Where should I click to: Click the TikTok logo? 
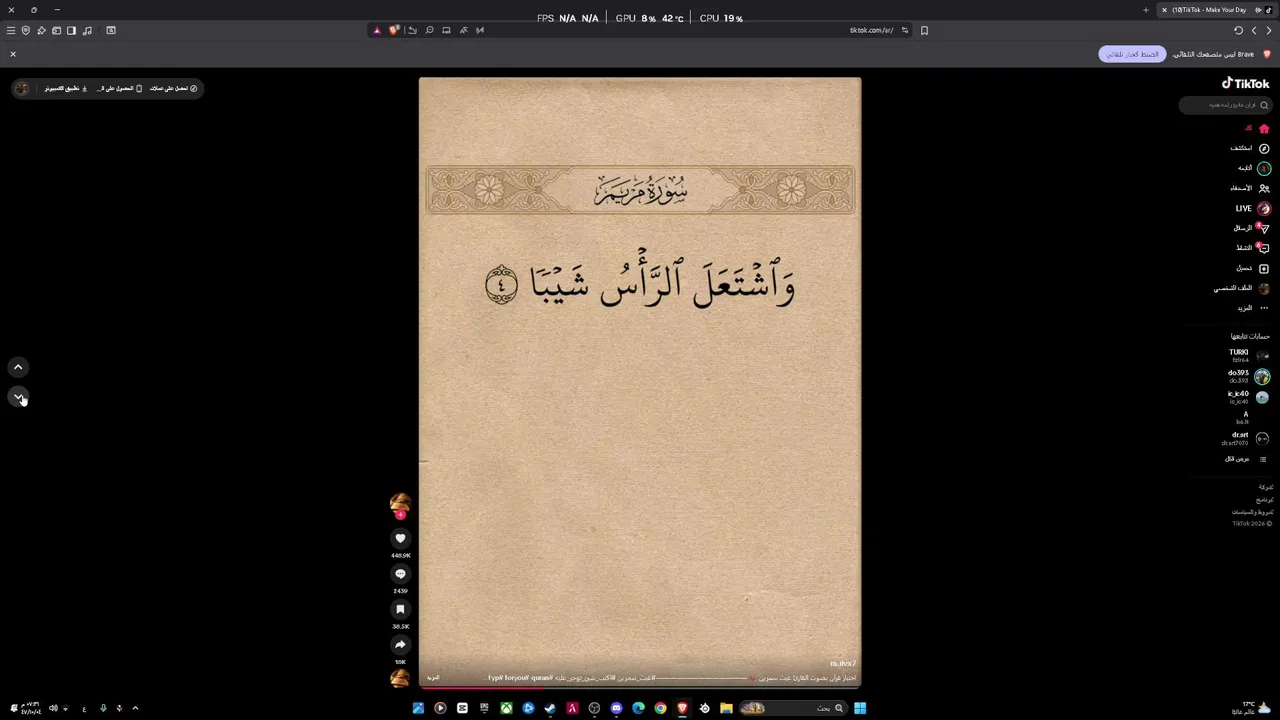click(x=1245, y=84)
